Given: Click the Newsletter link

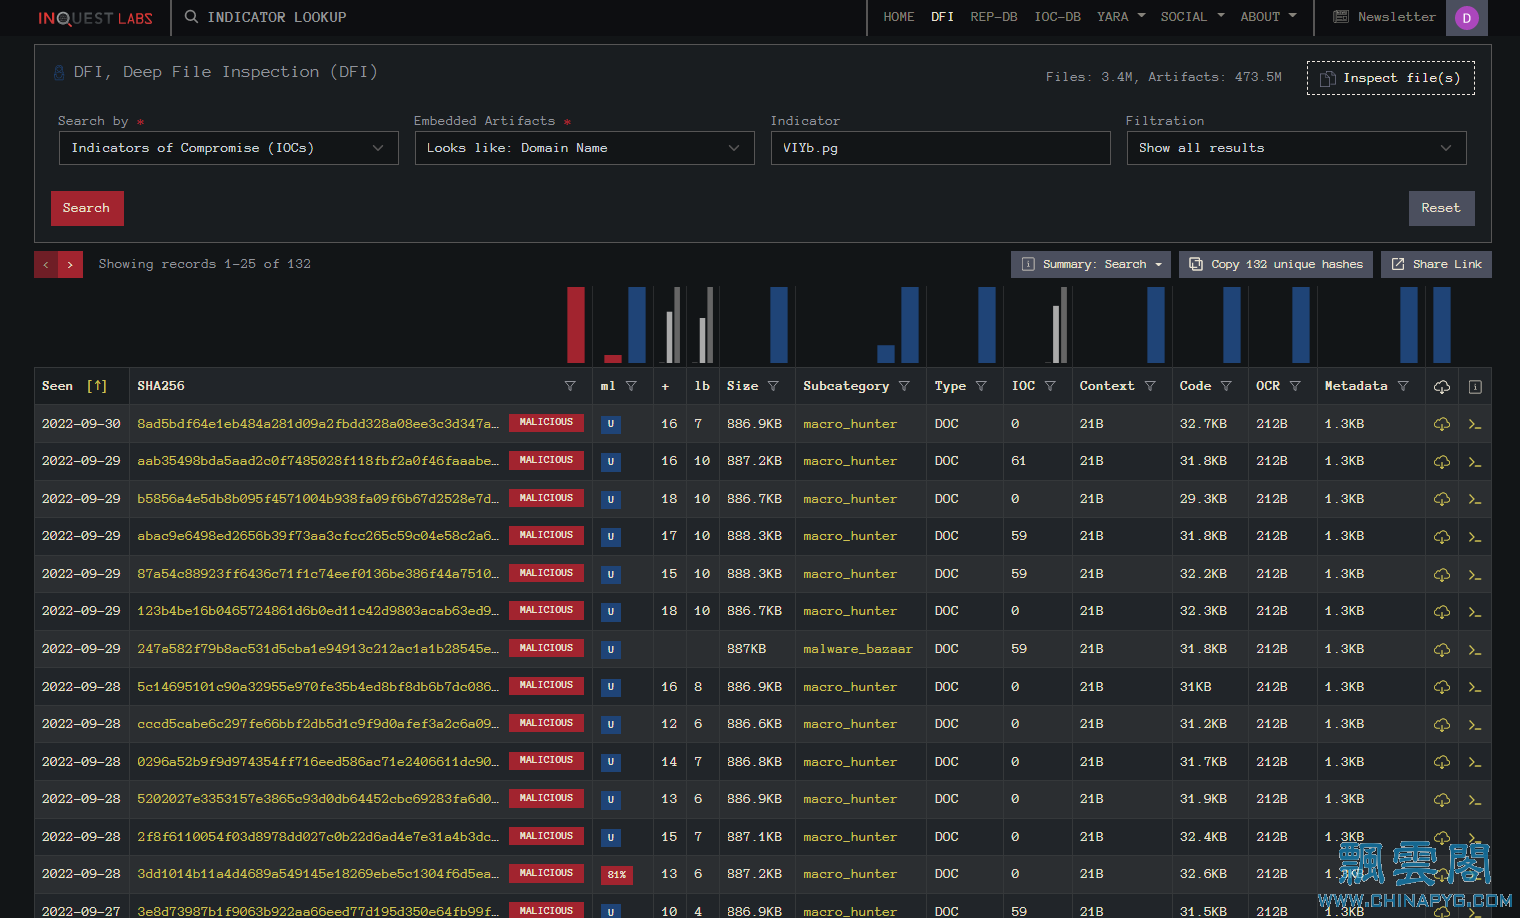Looking at the screenshot, I should (x=1397, y=17).
